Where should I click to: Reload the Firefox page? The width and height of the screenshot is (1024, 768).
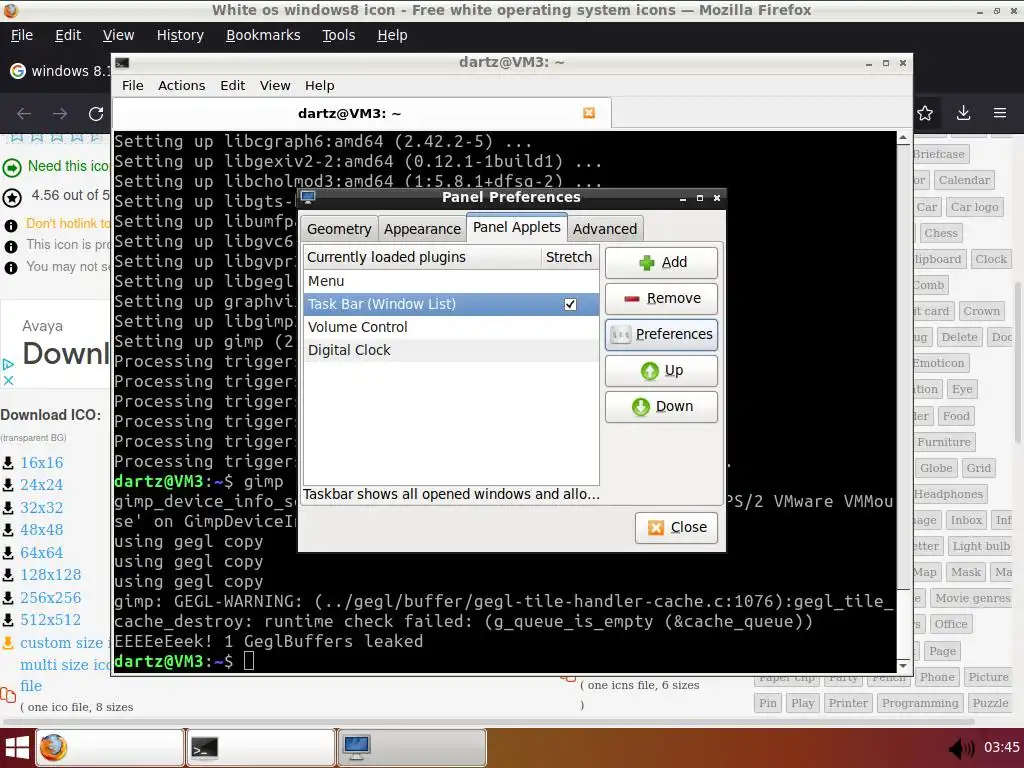(96, 114)
